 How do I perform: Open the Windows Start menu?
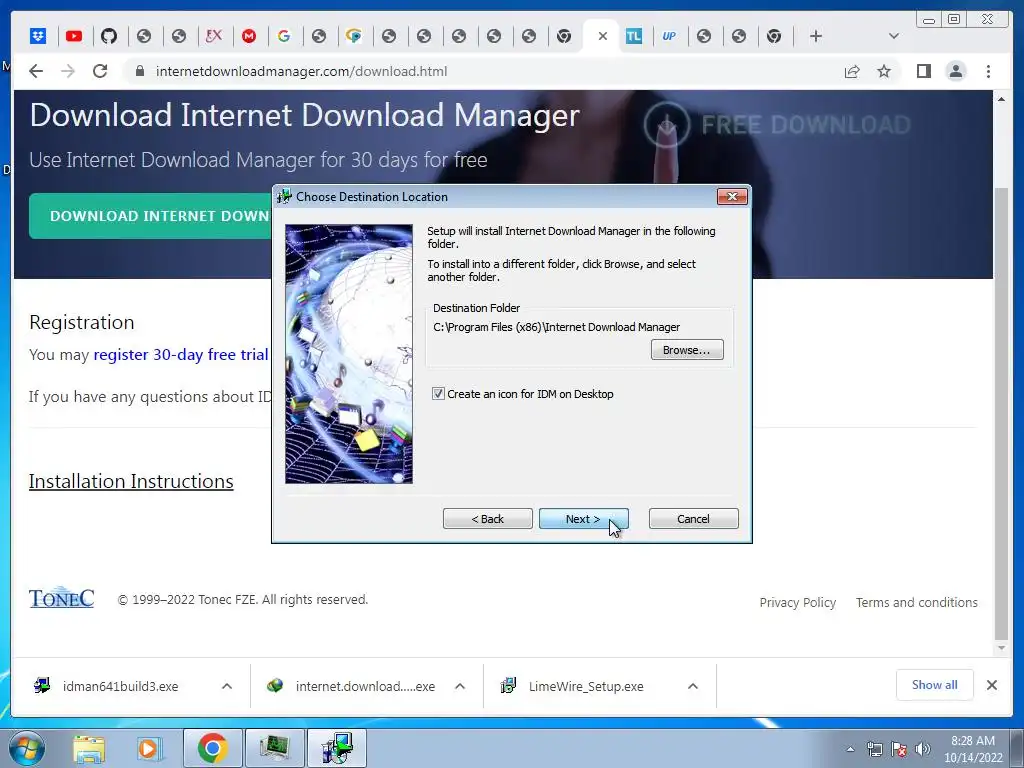[x=27, y=748]
